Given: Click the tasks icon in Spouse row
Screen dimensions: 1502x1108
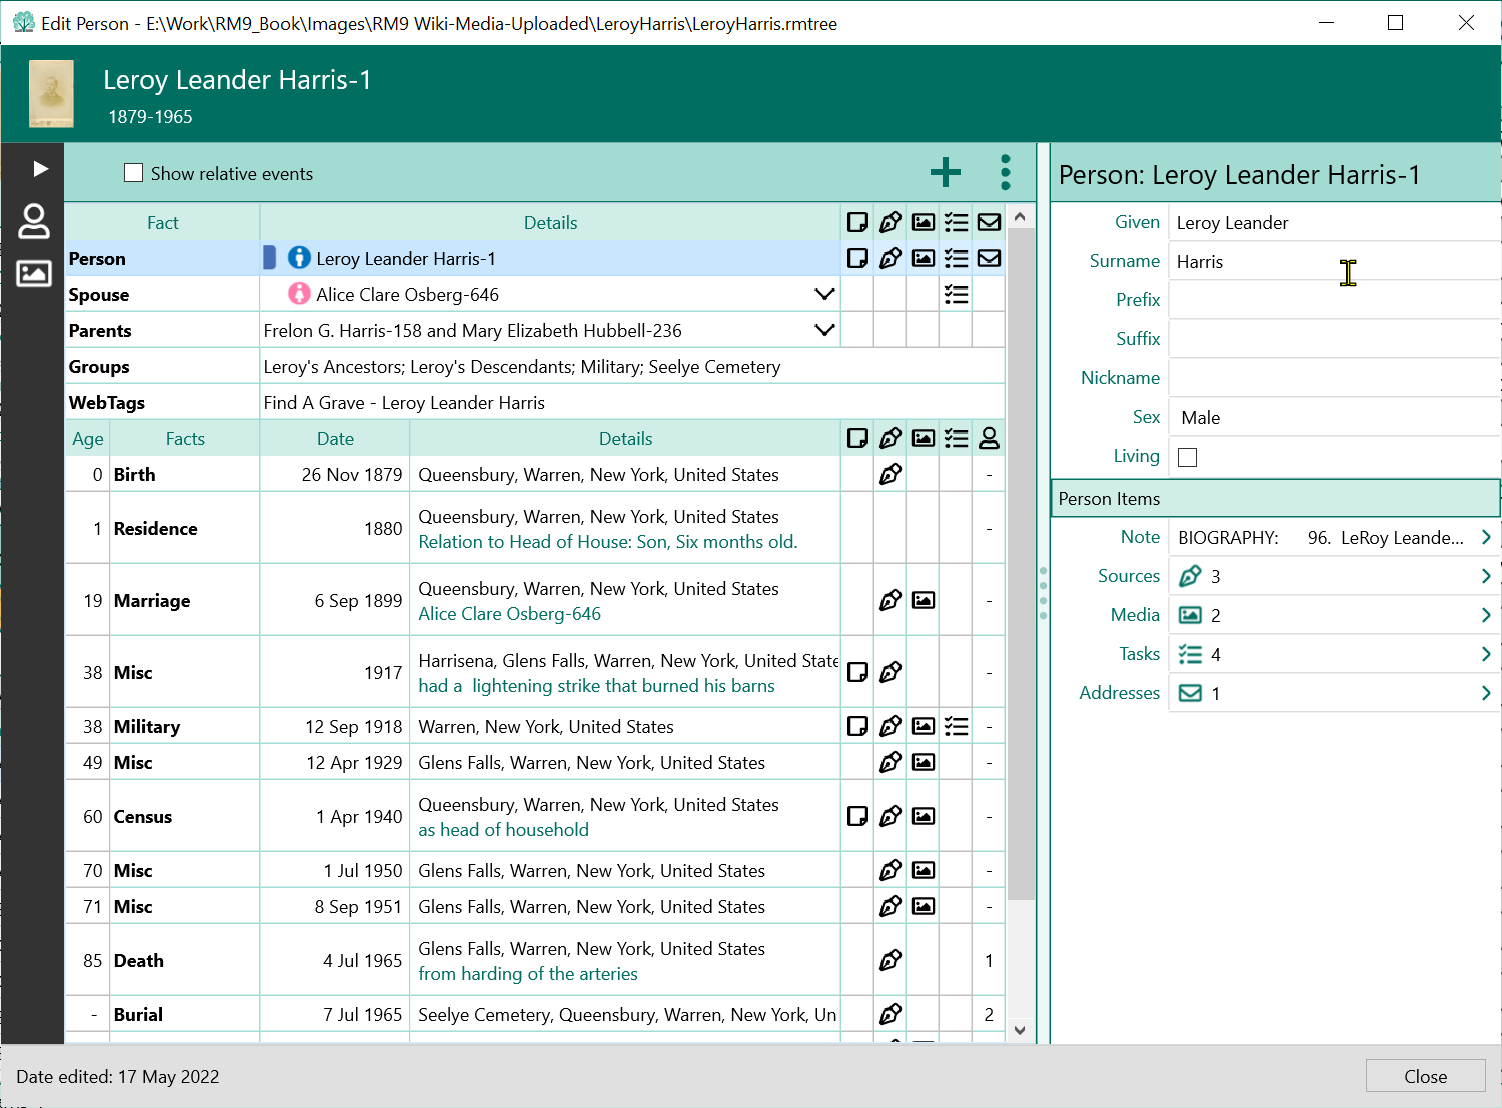Looking at the screenshot, I should (x=957, y=294).
